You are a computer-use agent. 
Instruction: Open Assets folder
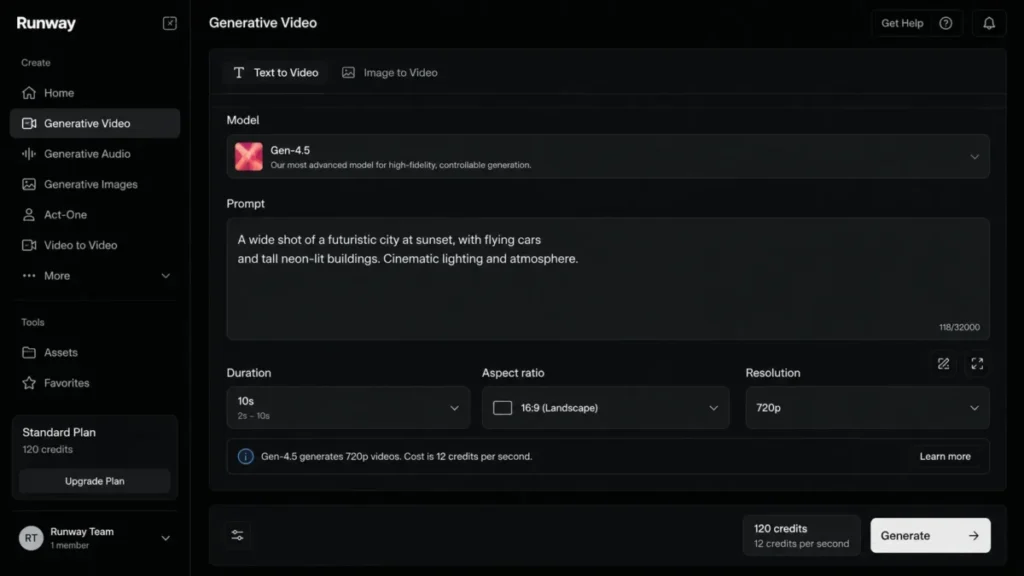tap(95, 353)
